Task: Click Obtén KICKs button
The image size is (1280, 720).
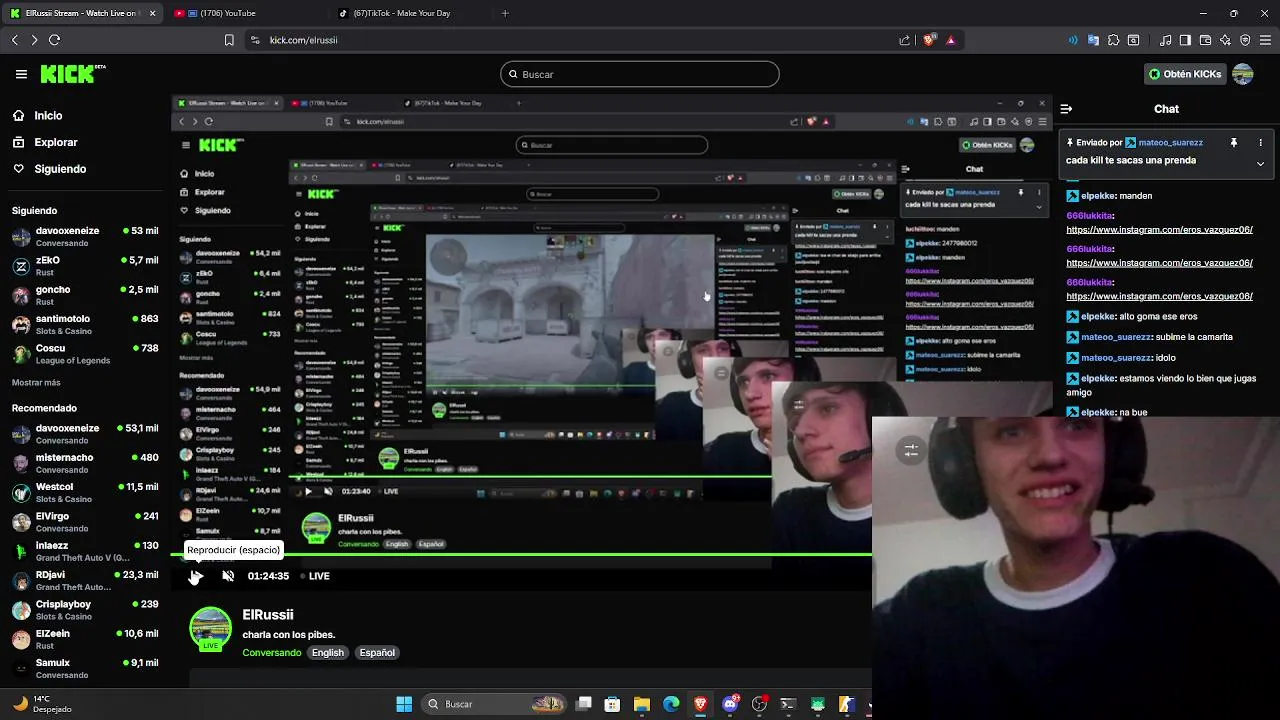Action: tap(1185, 74)
